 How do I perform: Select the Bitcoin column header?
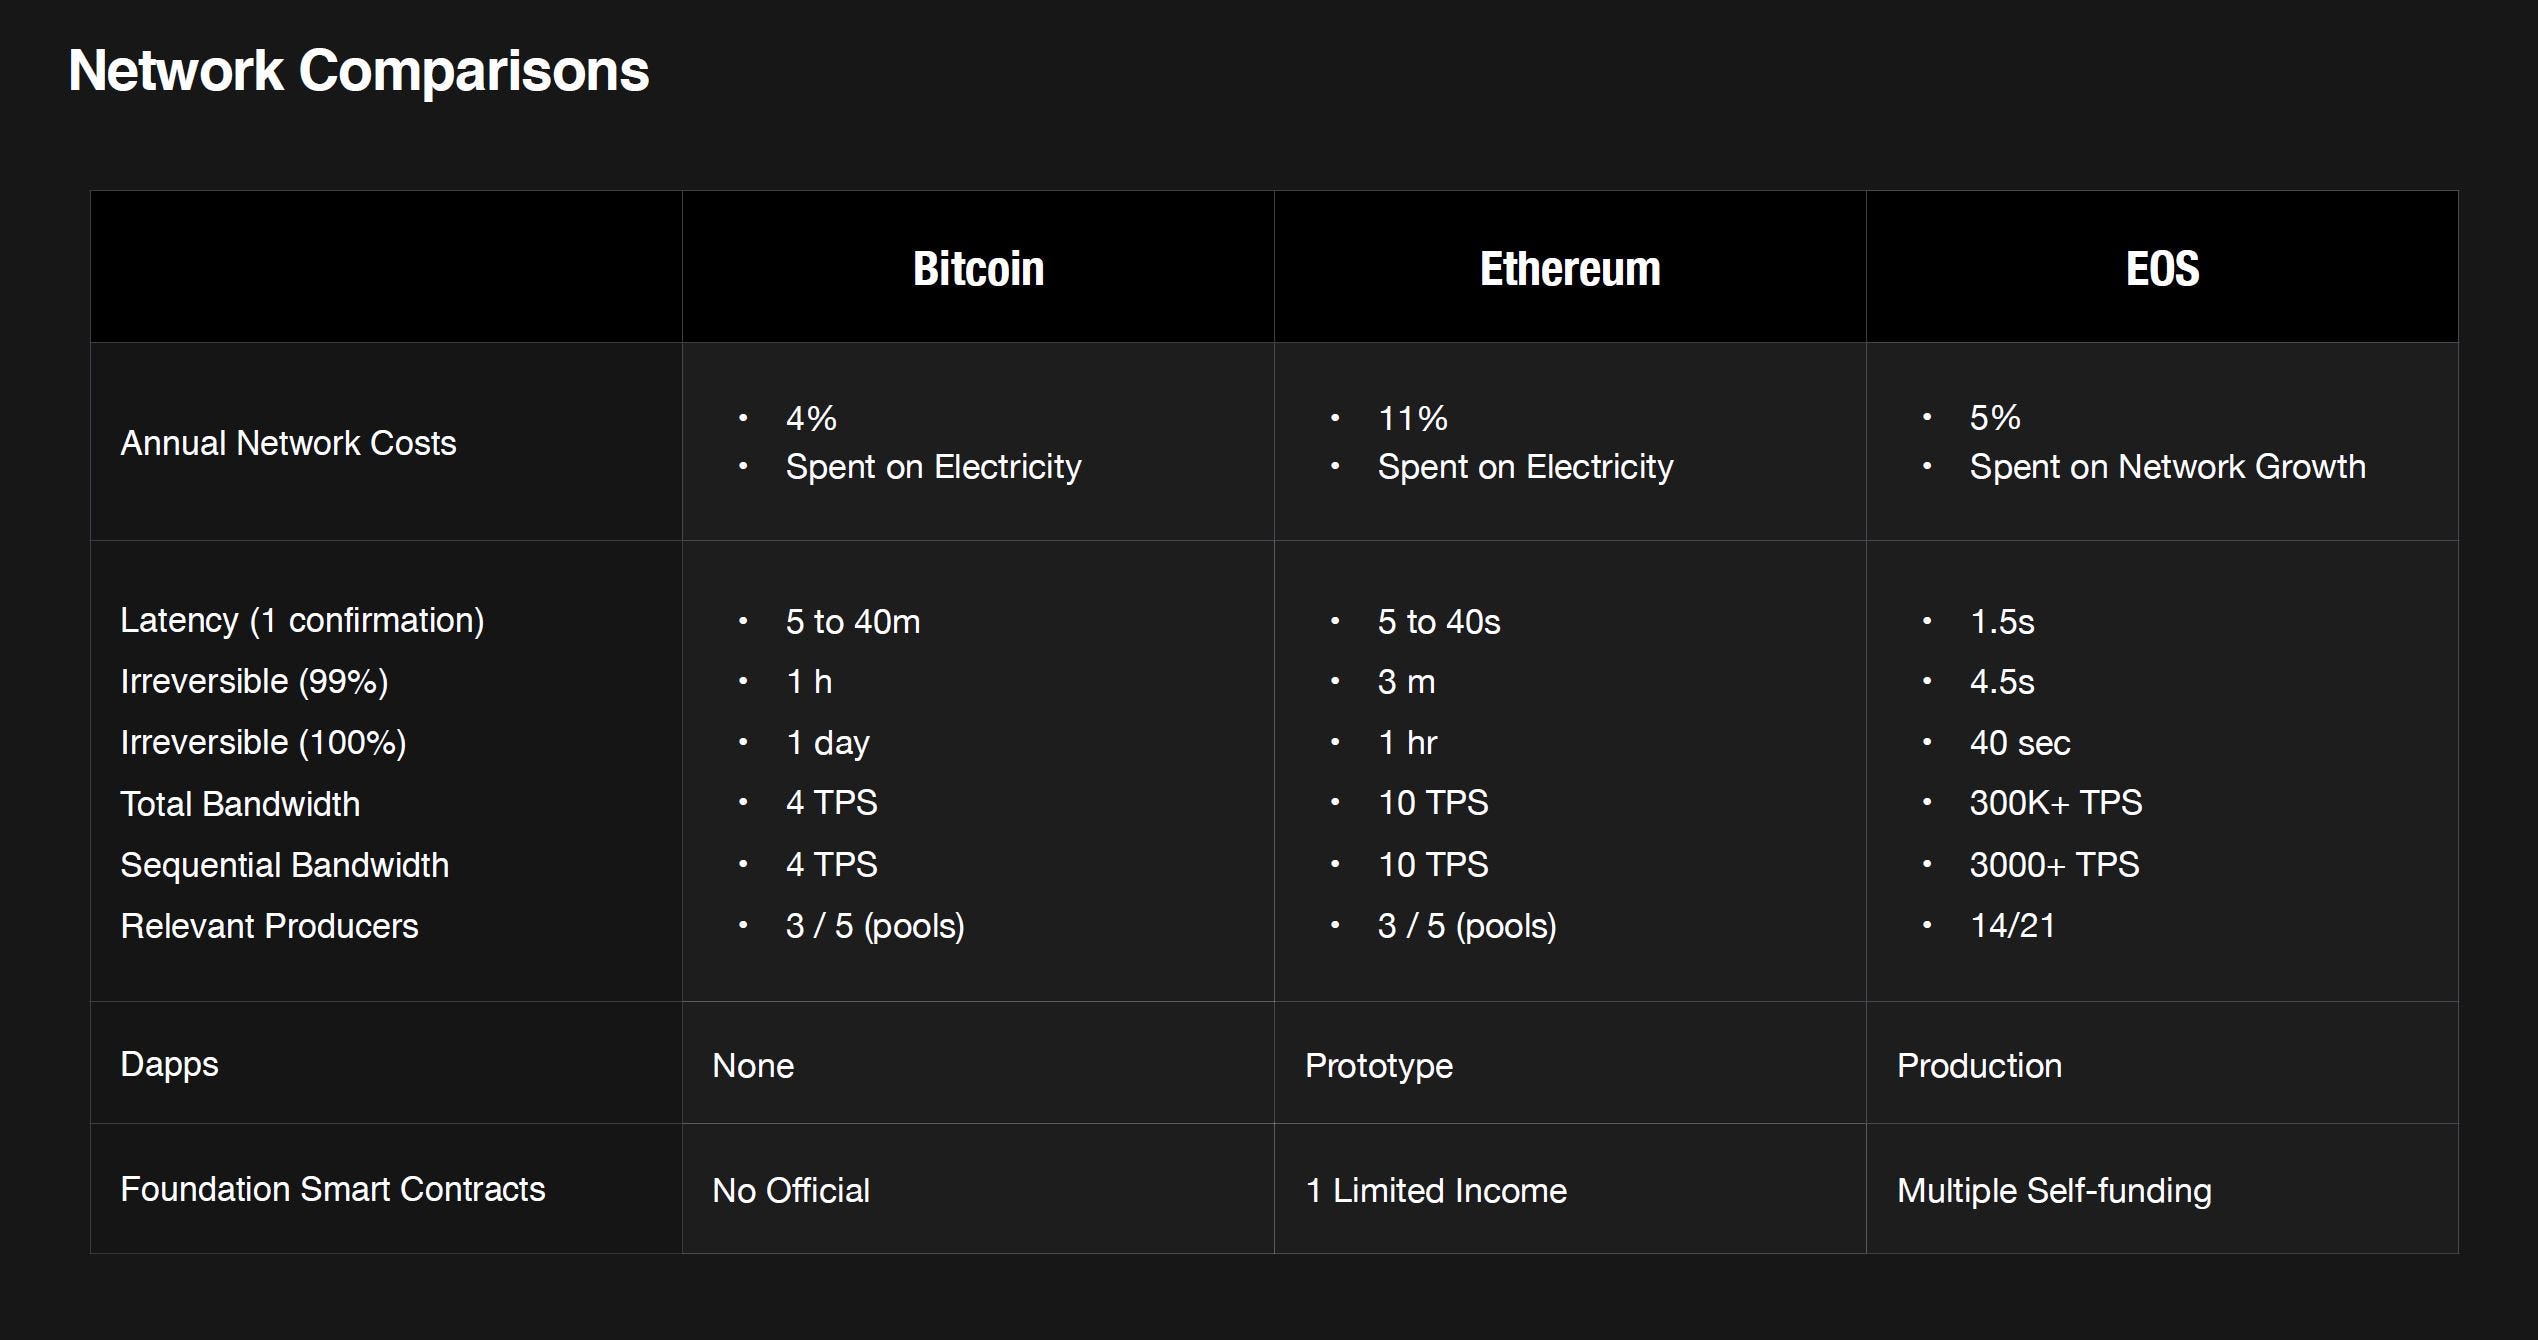click(978, 268)
